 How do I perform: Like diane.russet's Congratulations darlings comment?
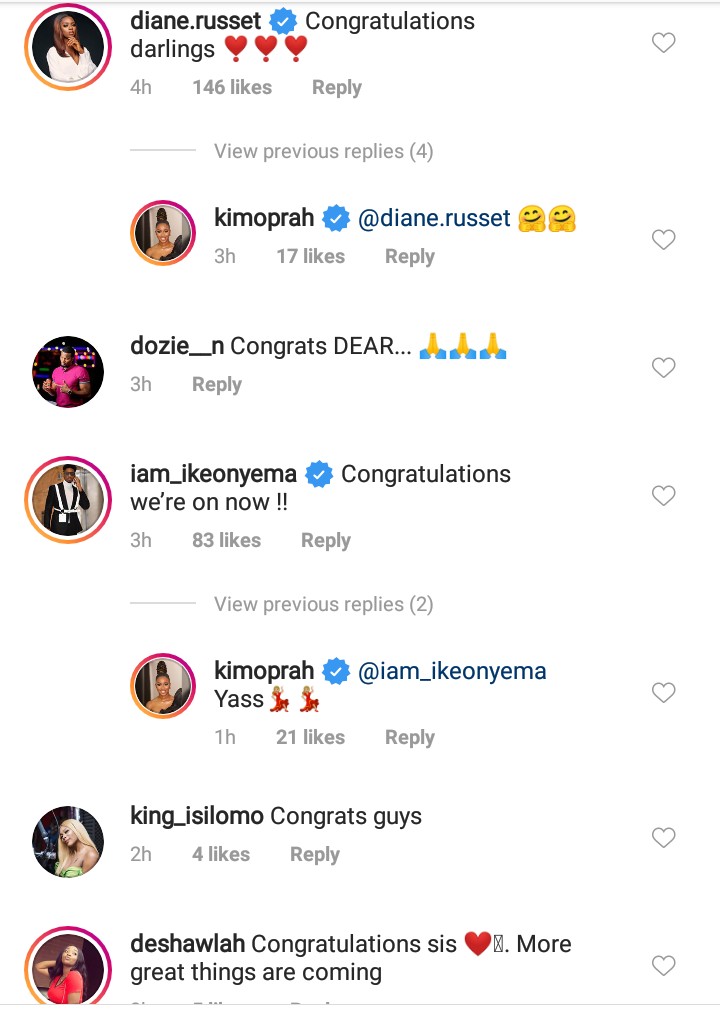663,43
